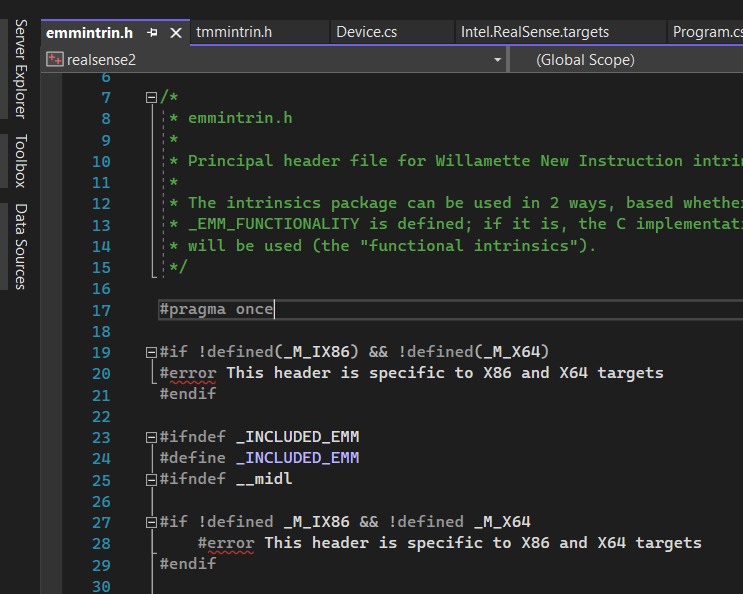Pin the emmintrin.h tab
This screenshot has height=594, width=743.
pyautogui.click(x=152, y=33)
